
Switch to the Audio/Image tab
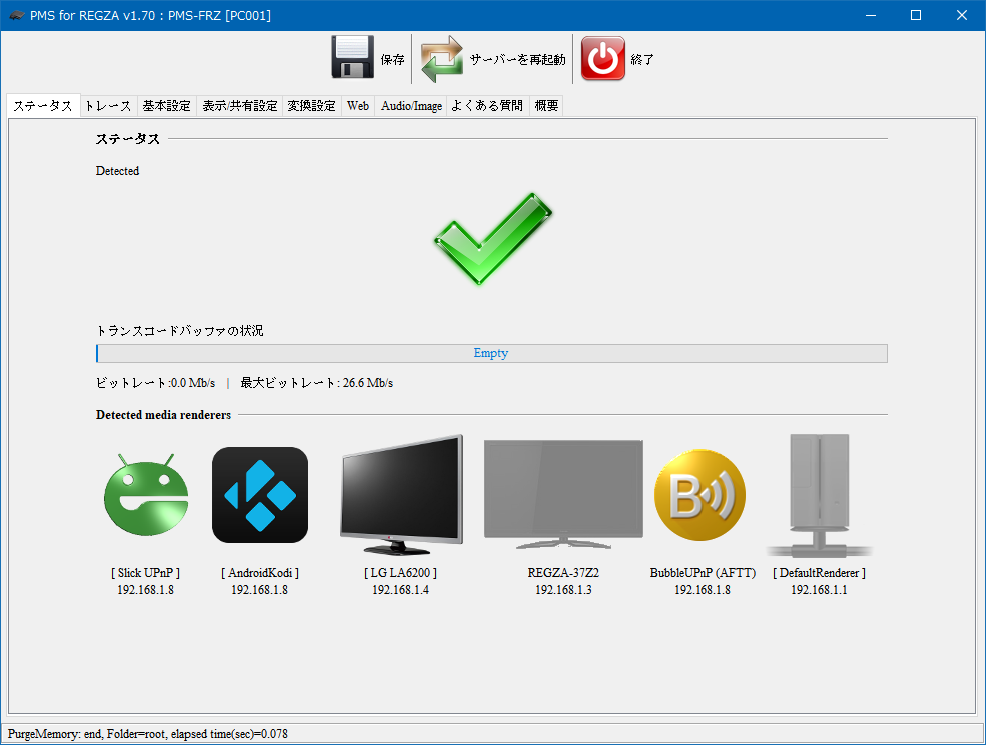[x=411, y=106]
